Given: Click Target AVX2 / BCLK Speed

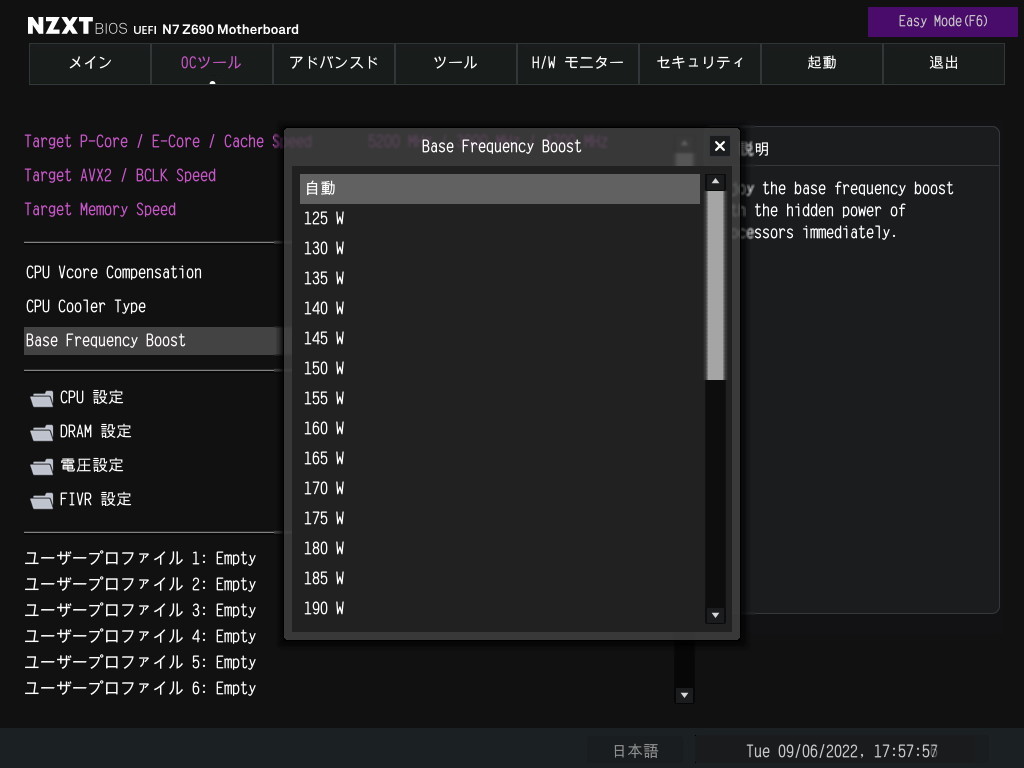Looking at the screenshot, I should 120,176.
